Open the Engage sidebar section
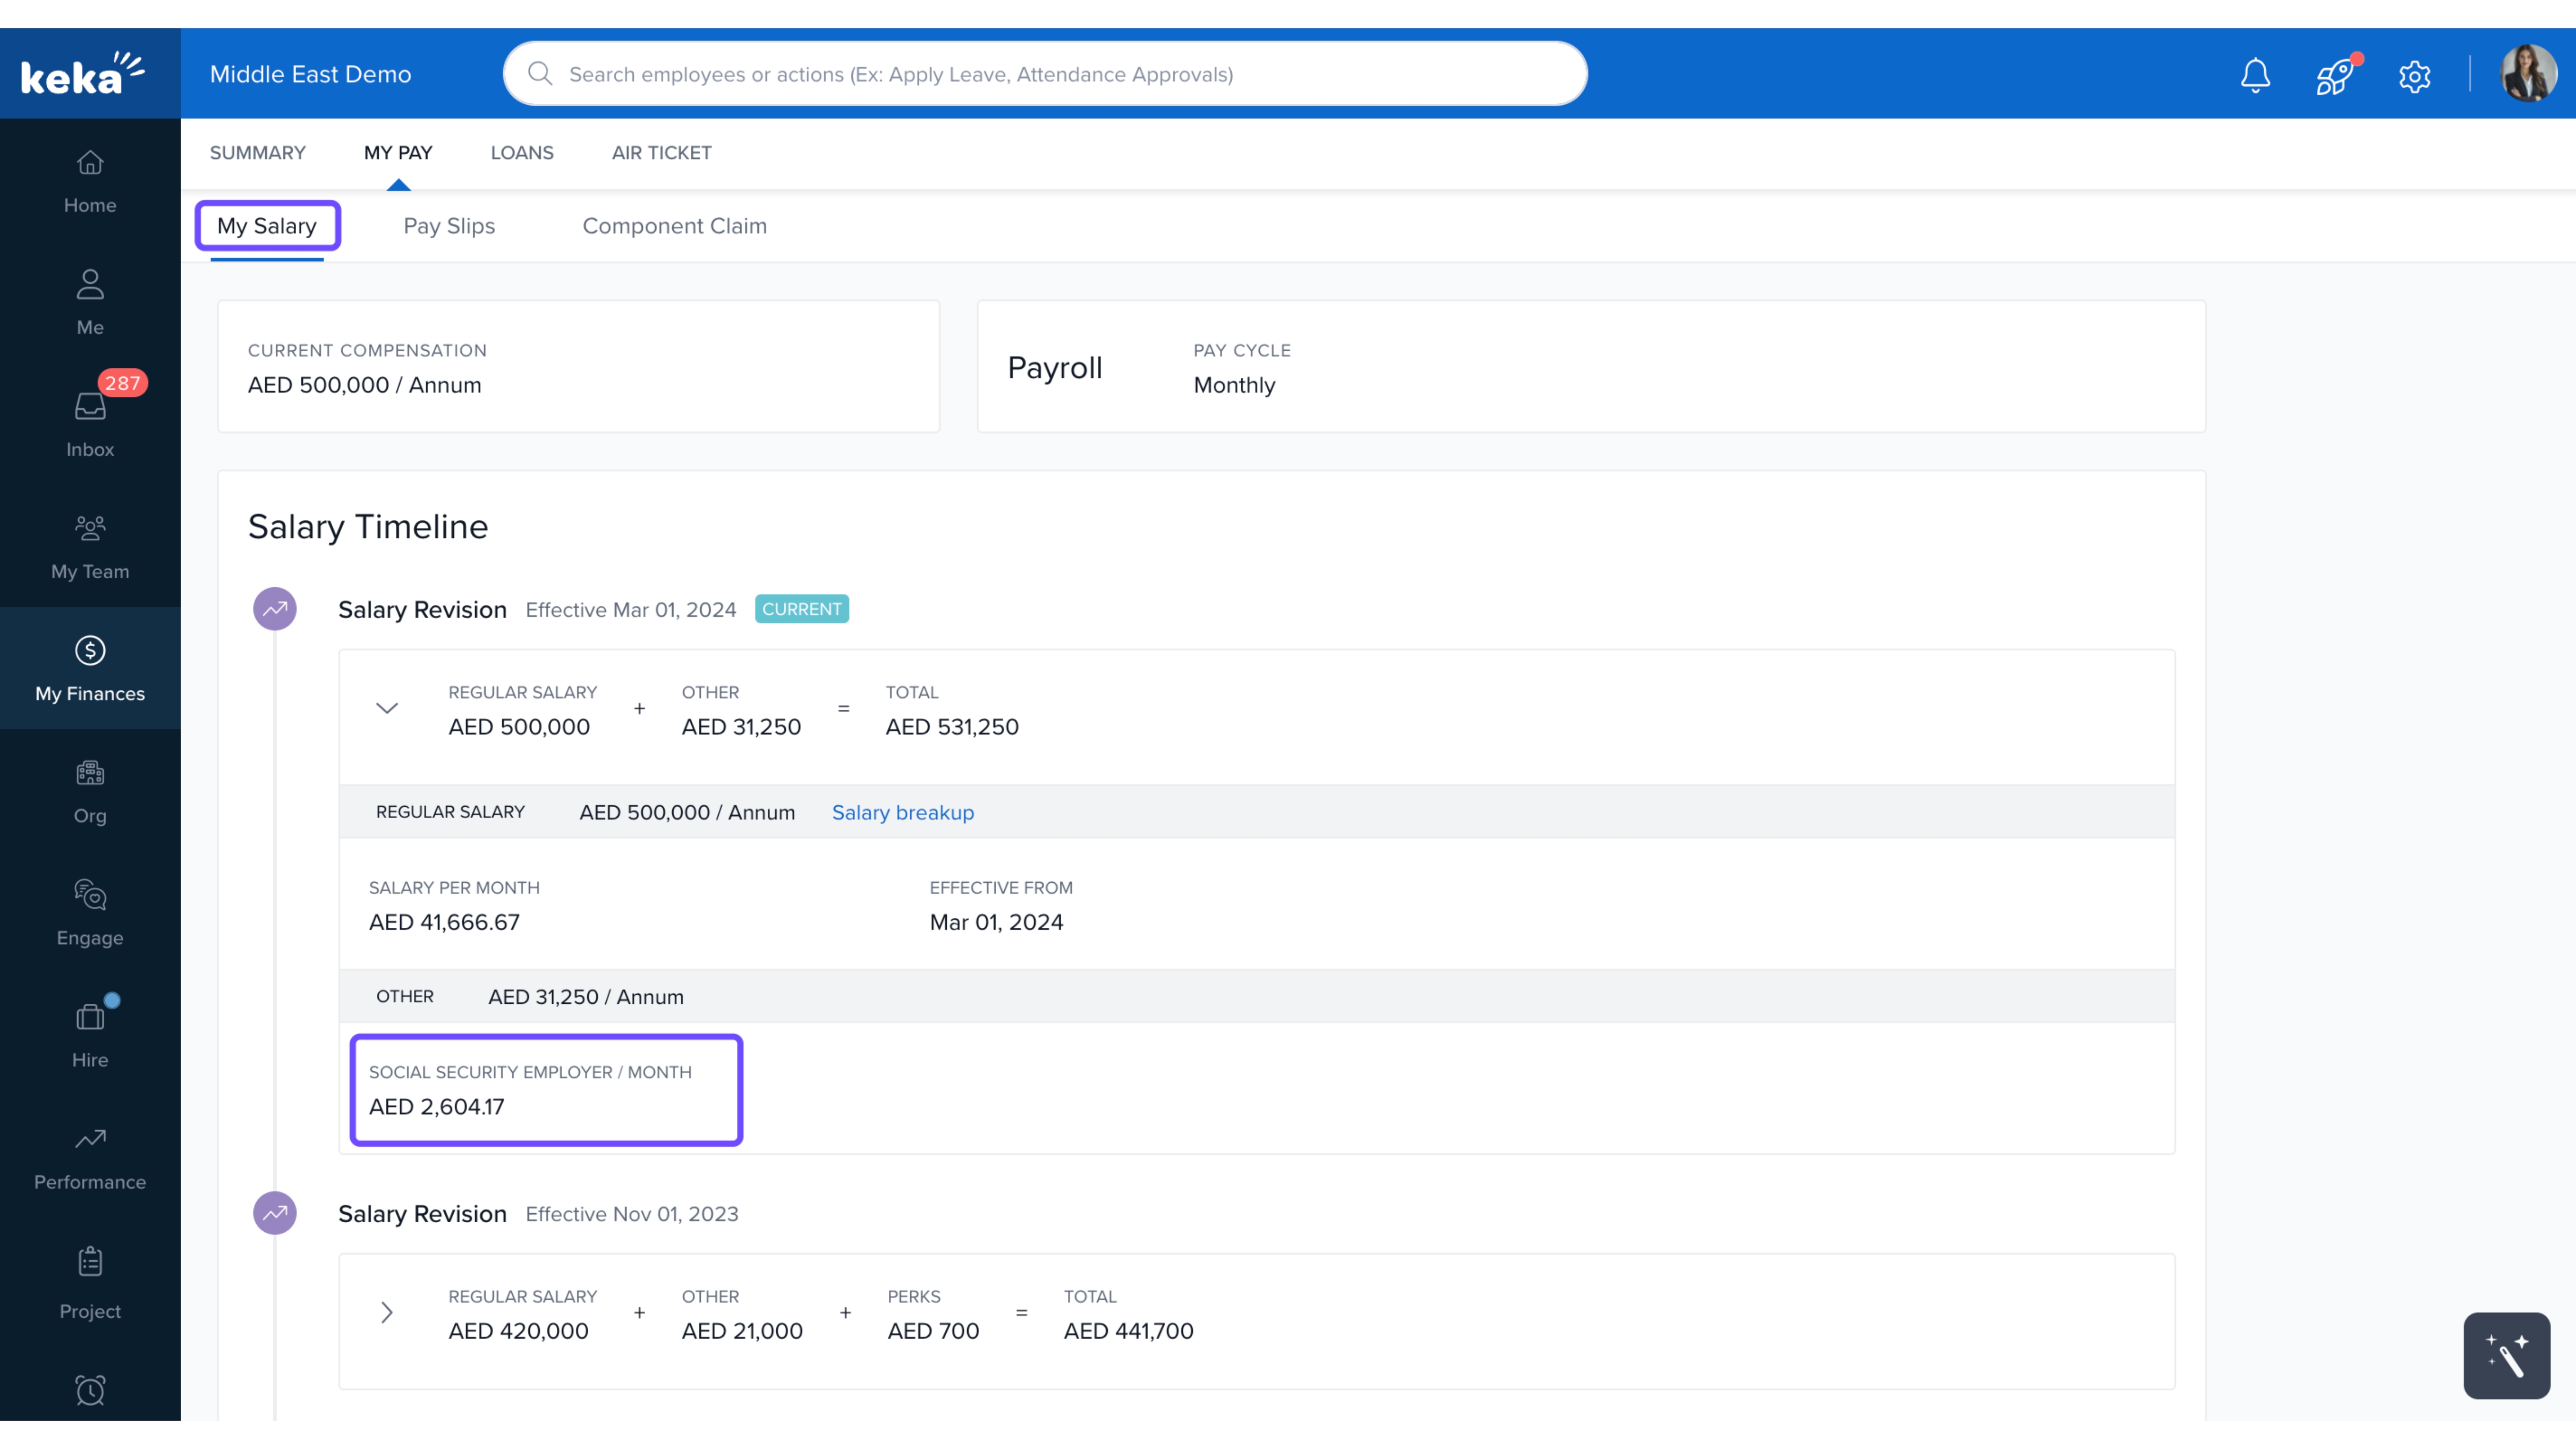The image size is (2576, 1449). [90, 913]
